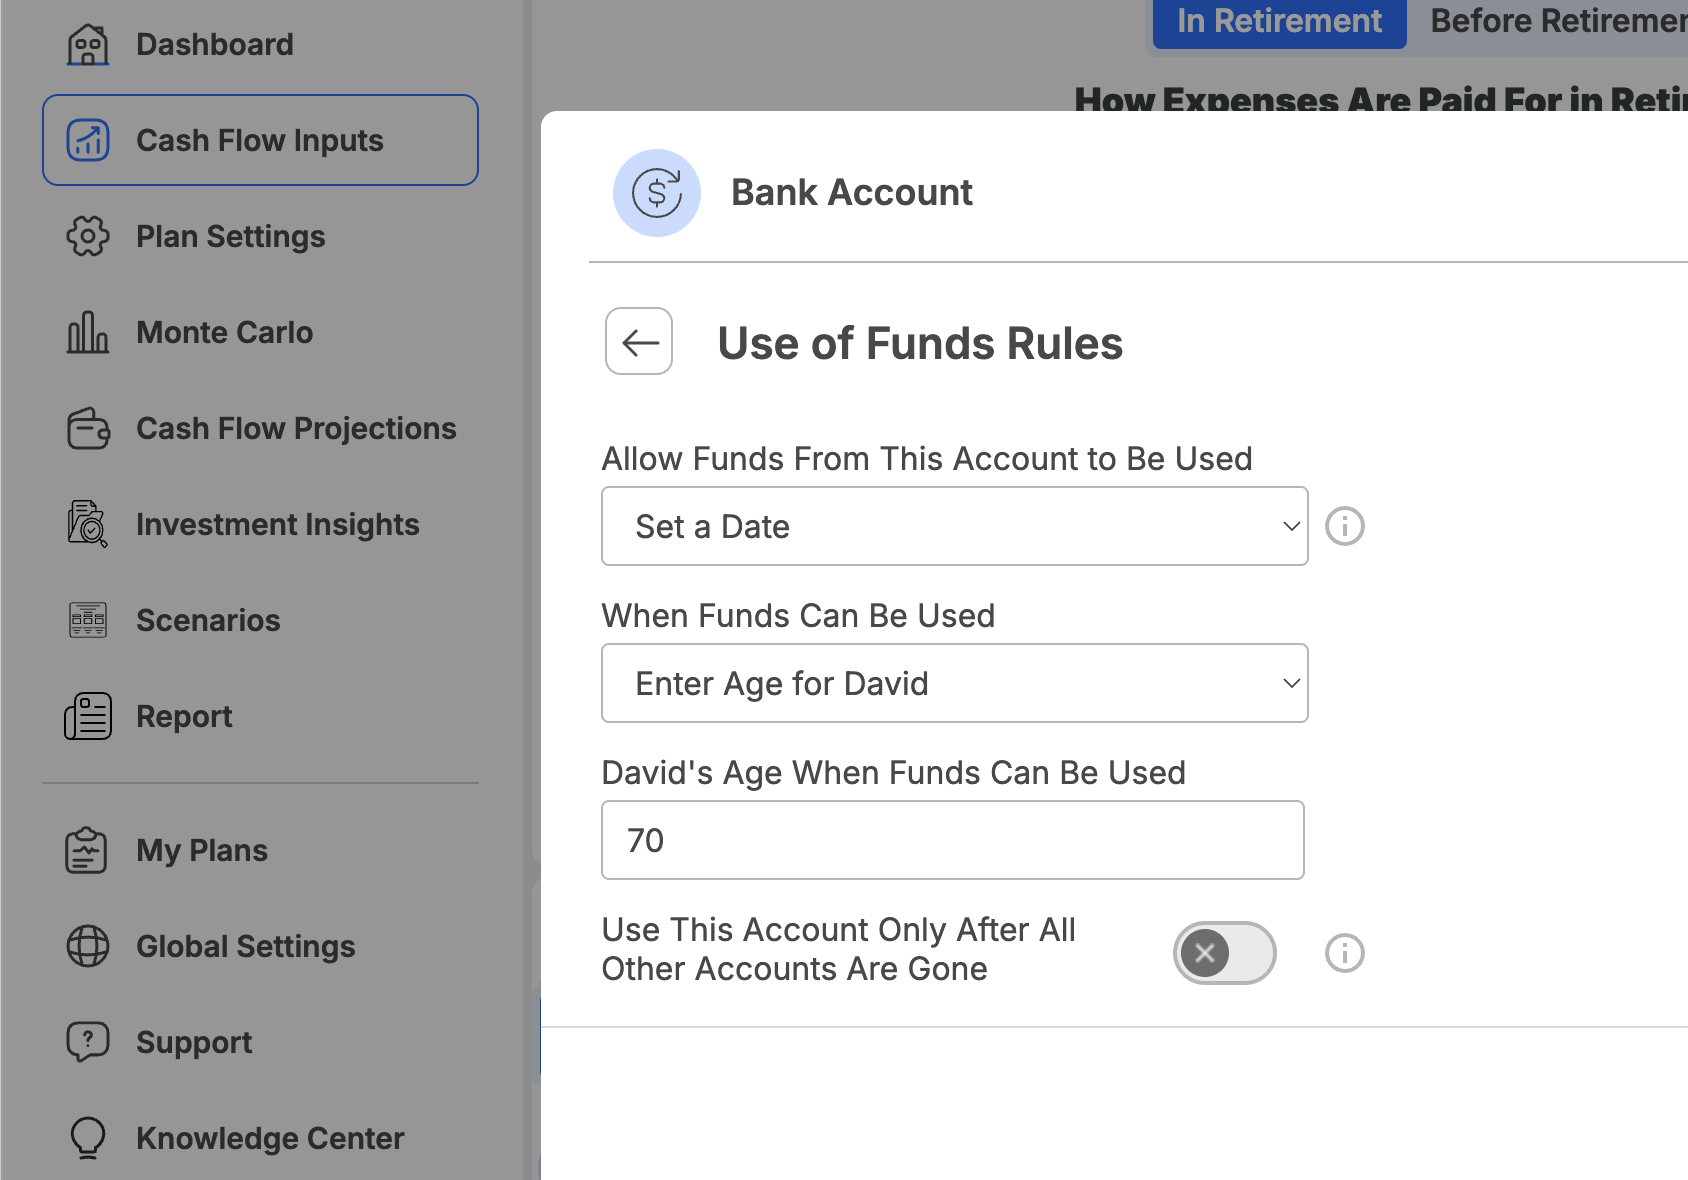Open Plan Settings gear icon
1688x1180 pixels.
coord(88,237)
